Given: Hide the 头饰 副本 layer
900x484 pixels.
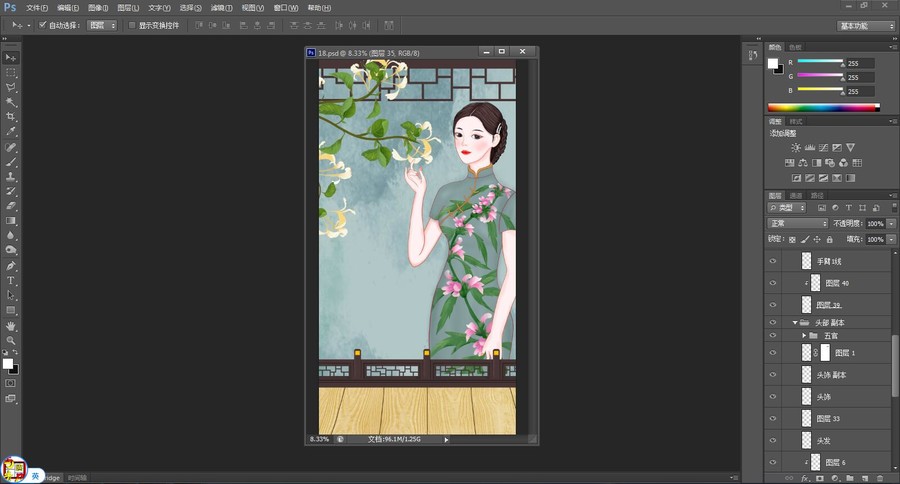Looking at the screenshot, I should (773, 375).
